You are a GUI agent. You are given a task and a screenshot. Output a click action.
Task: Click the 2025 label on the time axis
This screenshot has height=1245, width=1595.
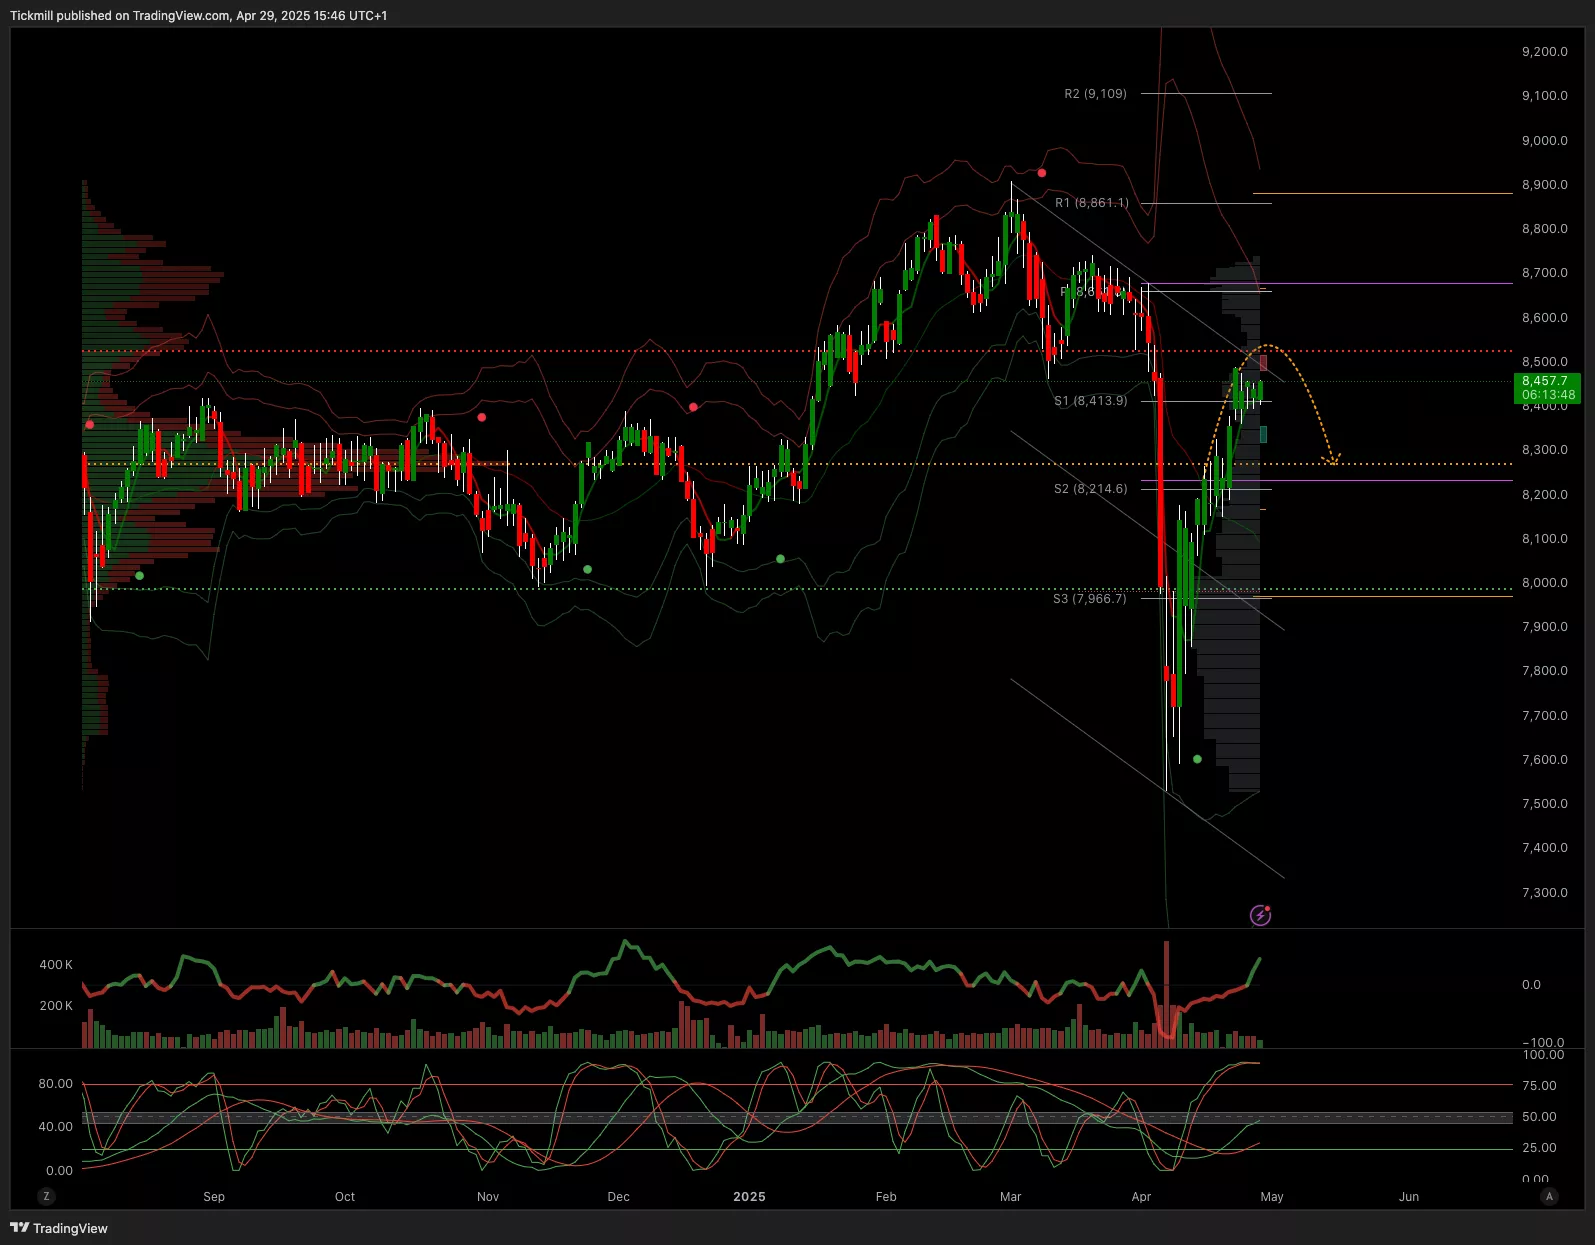pos(749,1197)
